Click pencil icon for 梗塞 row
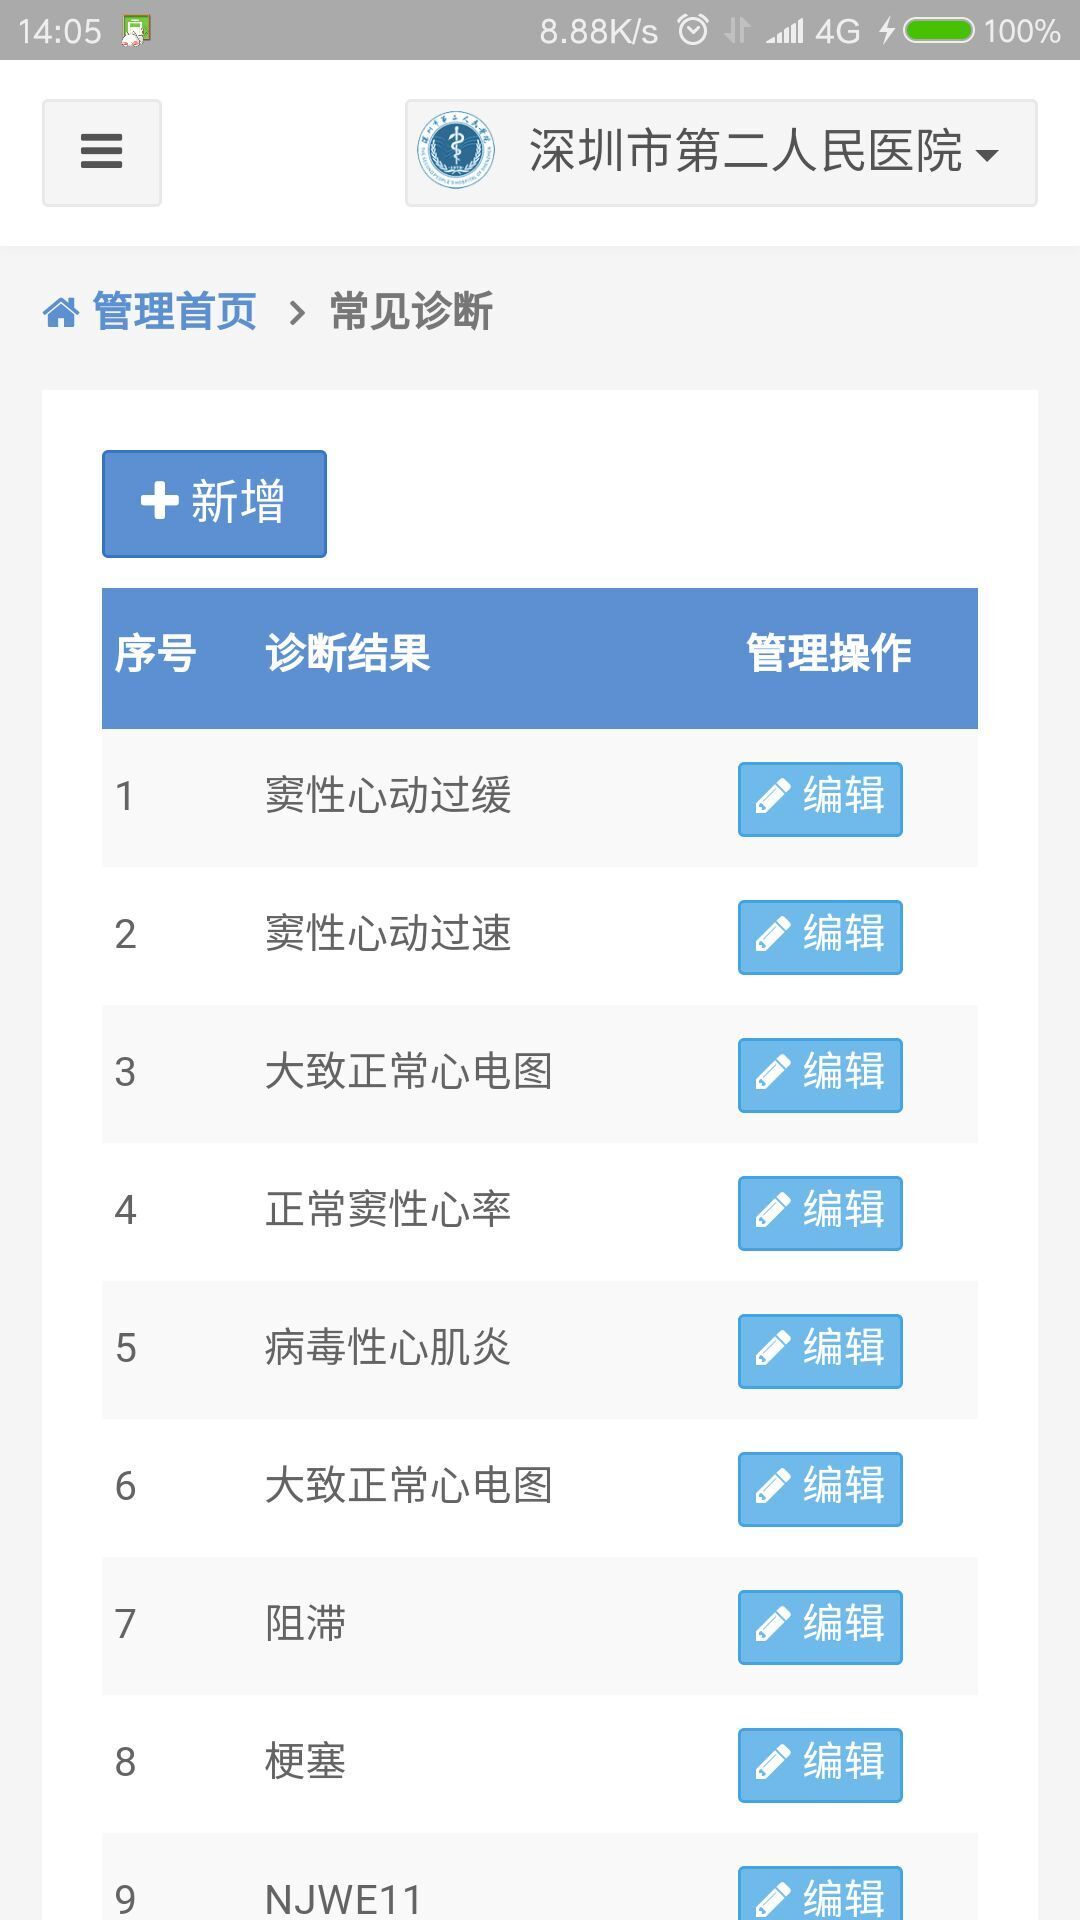 point(773,1764)
